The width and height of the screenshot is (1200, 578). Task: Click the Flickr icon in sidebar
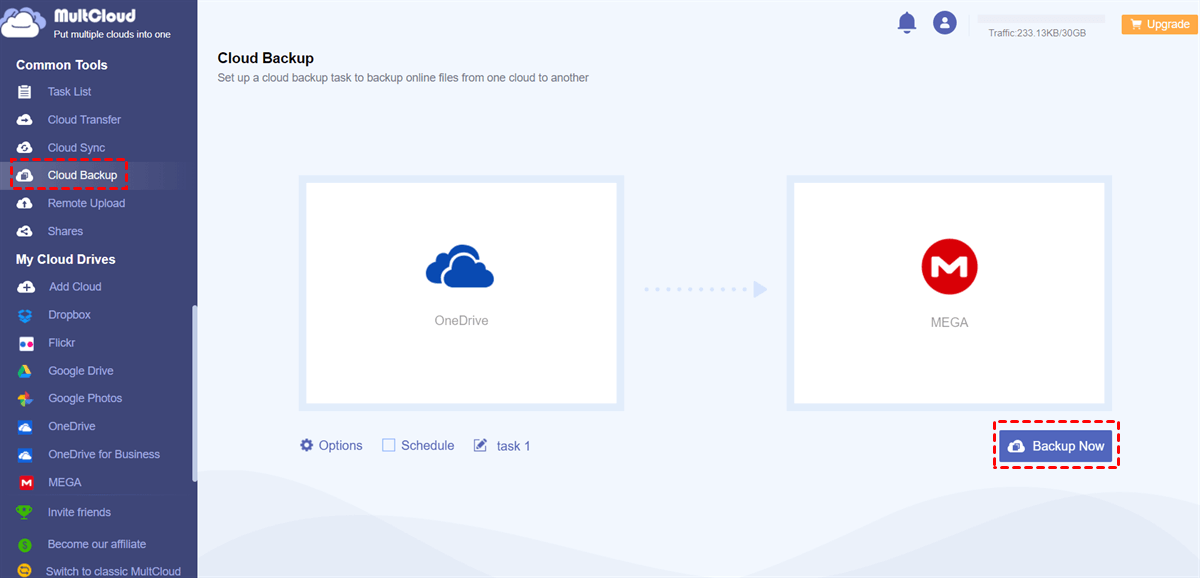(25, 343)
